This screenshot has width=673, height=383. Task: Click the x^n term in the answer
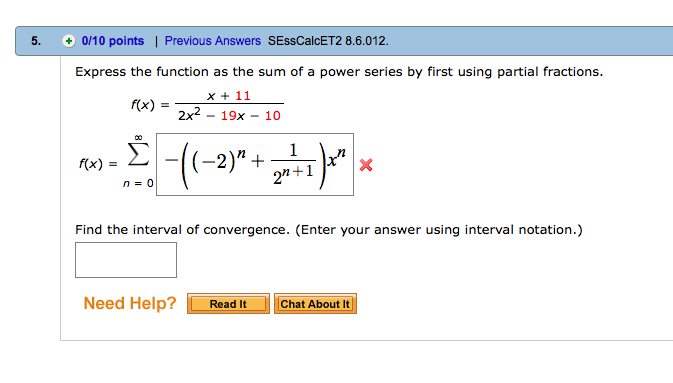click(x=336, y=157)
